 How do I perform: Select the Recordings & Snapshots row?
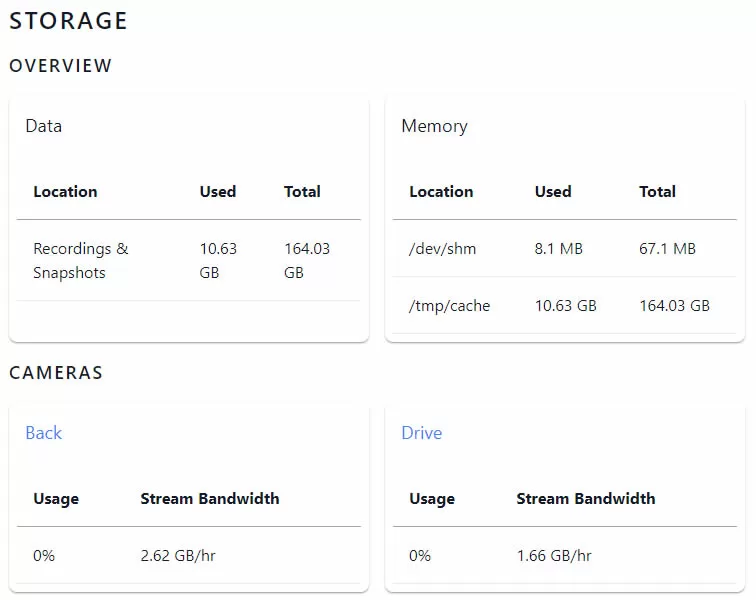click(x=189, y=260)
